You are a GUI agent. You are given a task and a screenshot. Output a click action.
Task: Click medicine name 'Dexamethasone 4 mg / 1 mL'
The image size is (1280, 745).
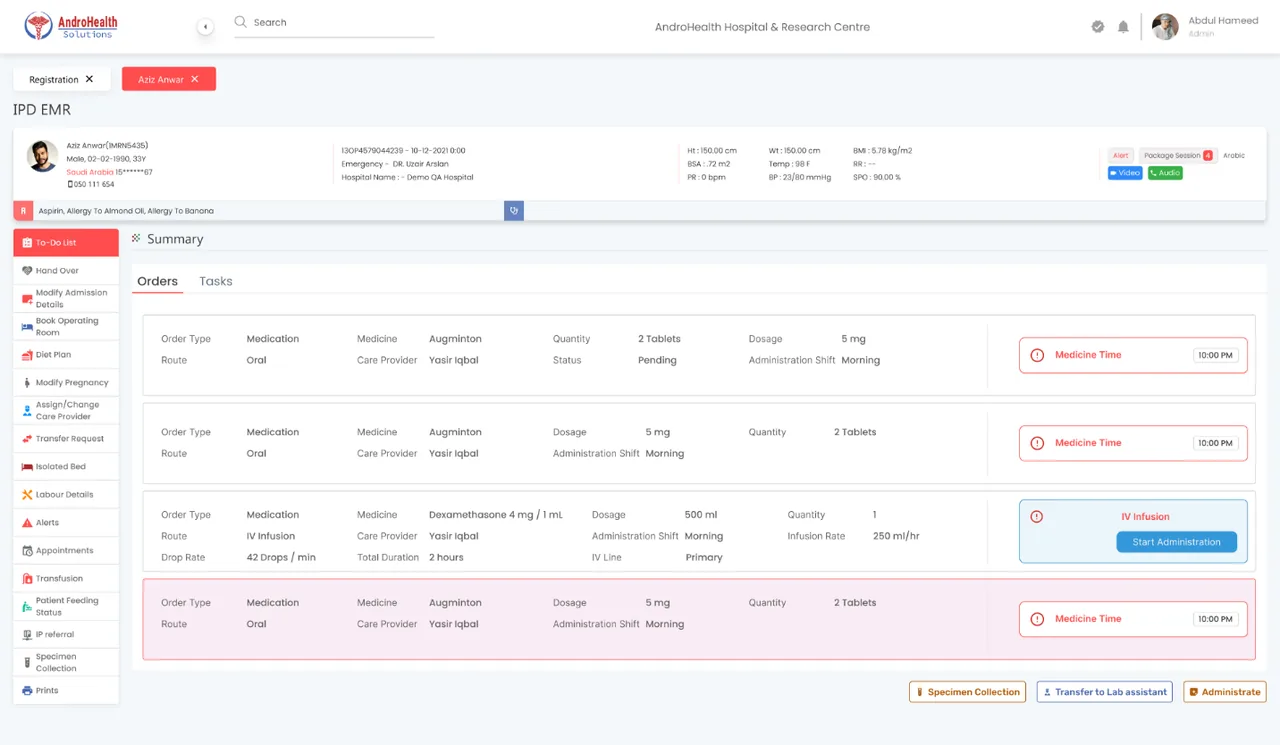coord(496,515)
